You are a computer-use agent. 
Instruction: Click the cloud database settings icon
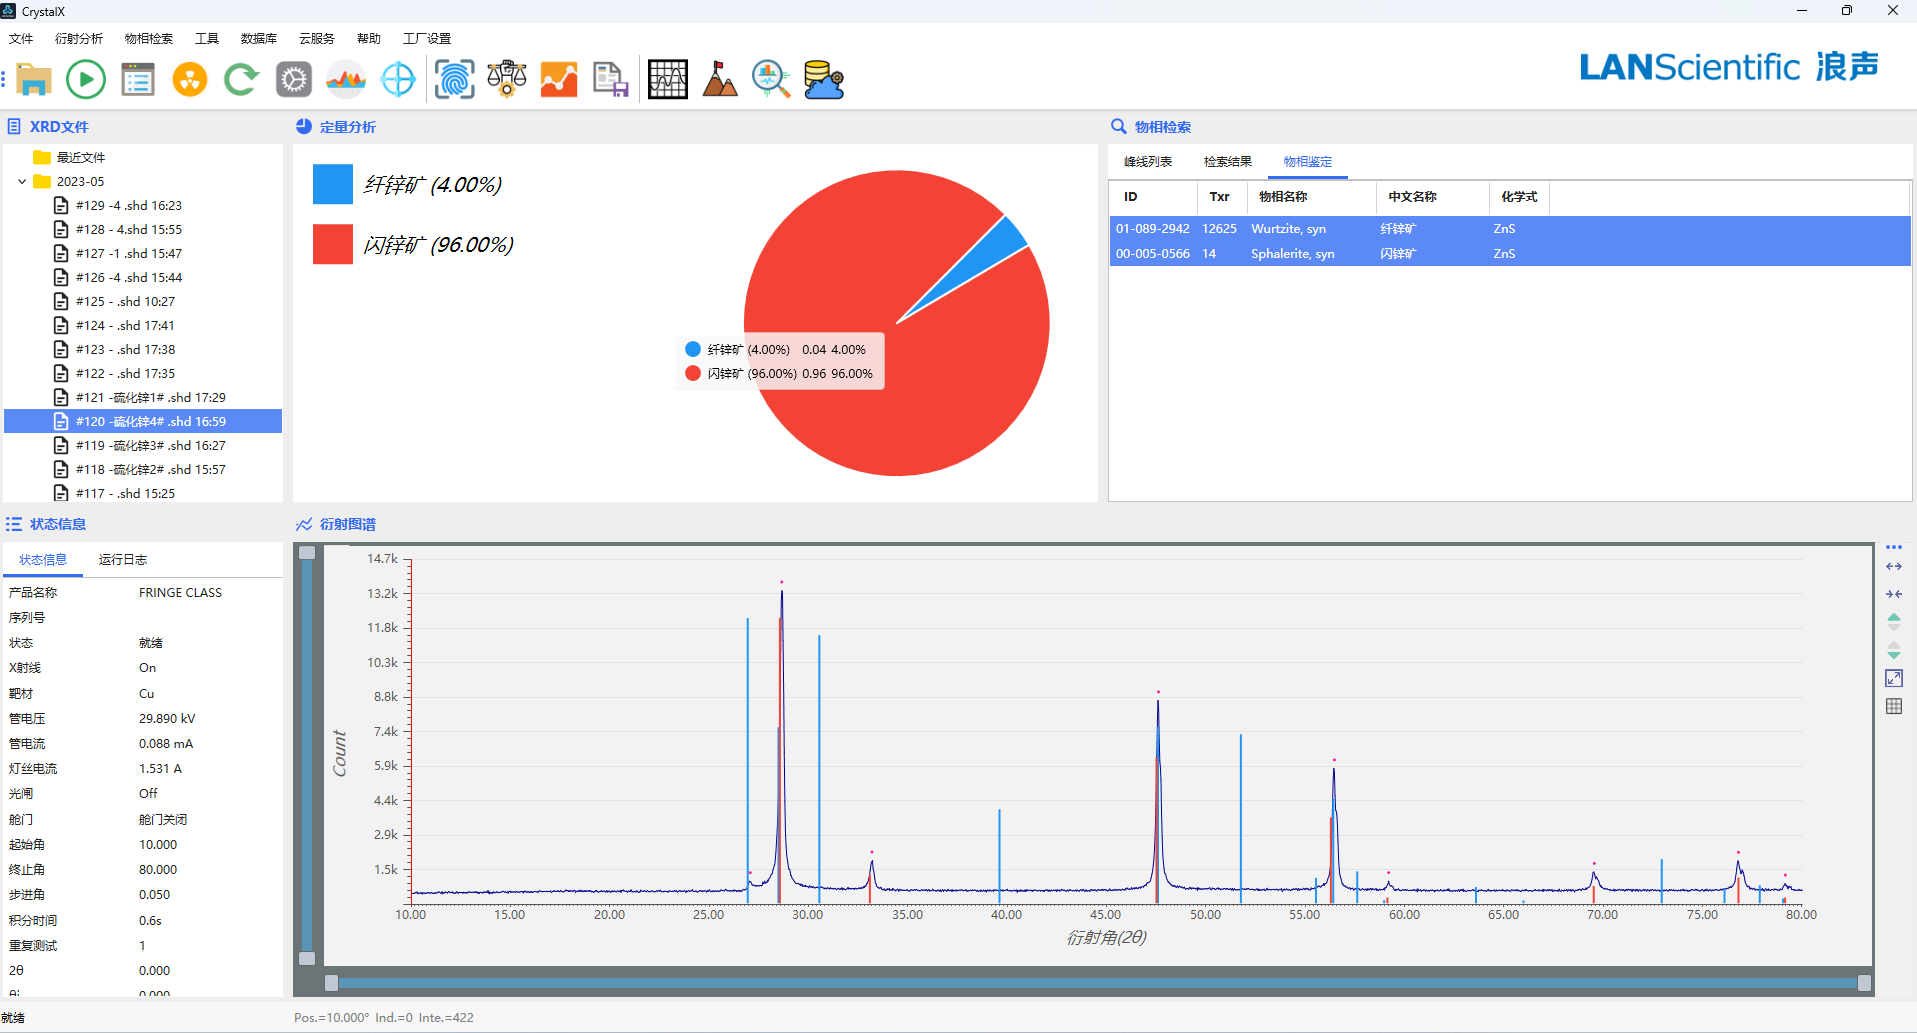click(x=824, y=79)
